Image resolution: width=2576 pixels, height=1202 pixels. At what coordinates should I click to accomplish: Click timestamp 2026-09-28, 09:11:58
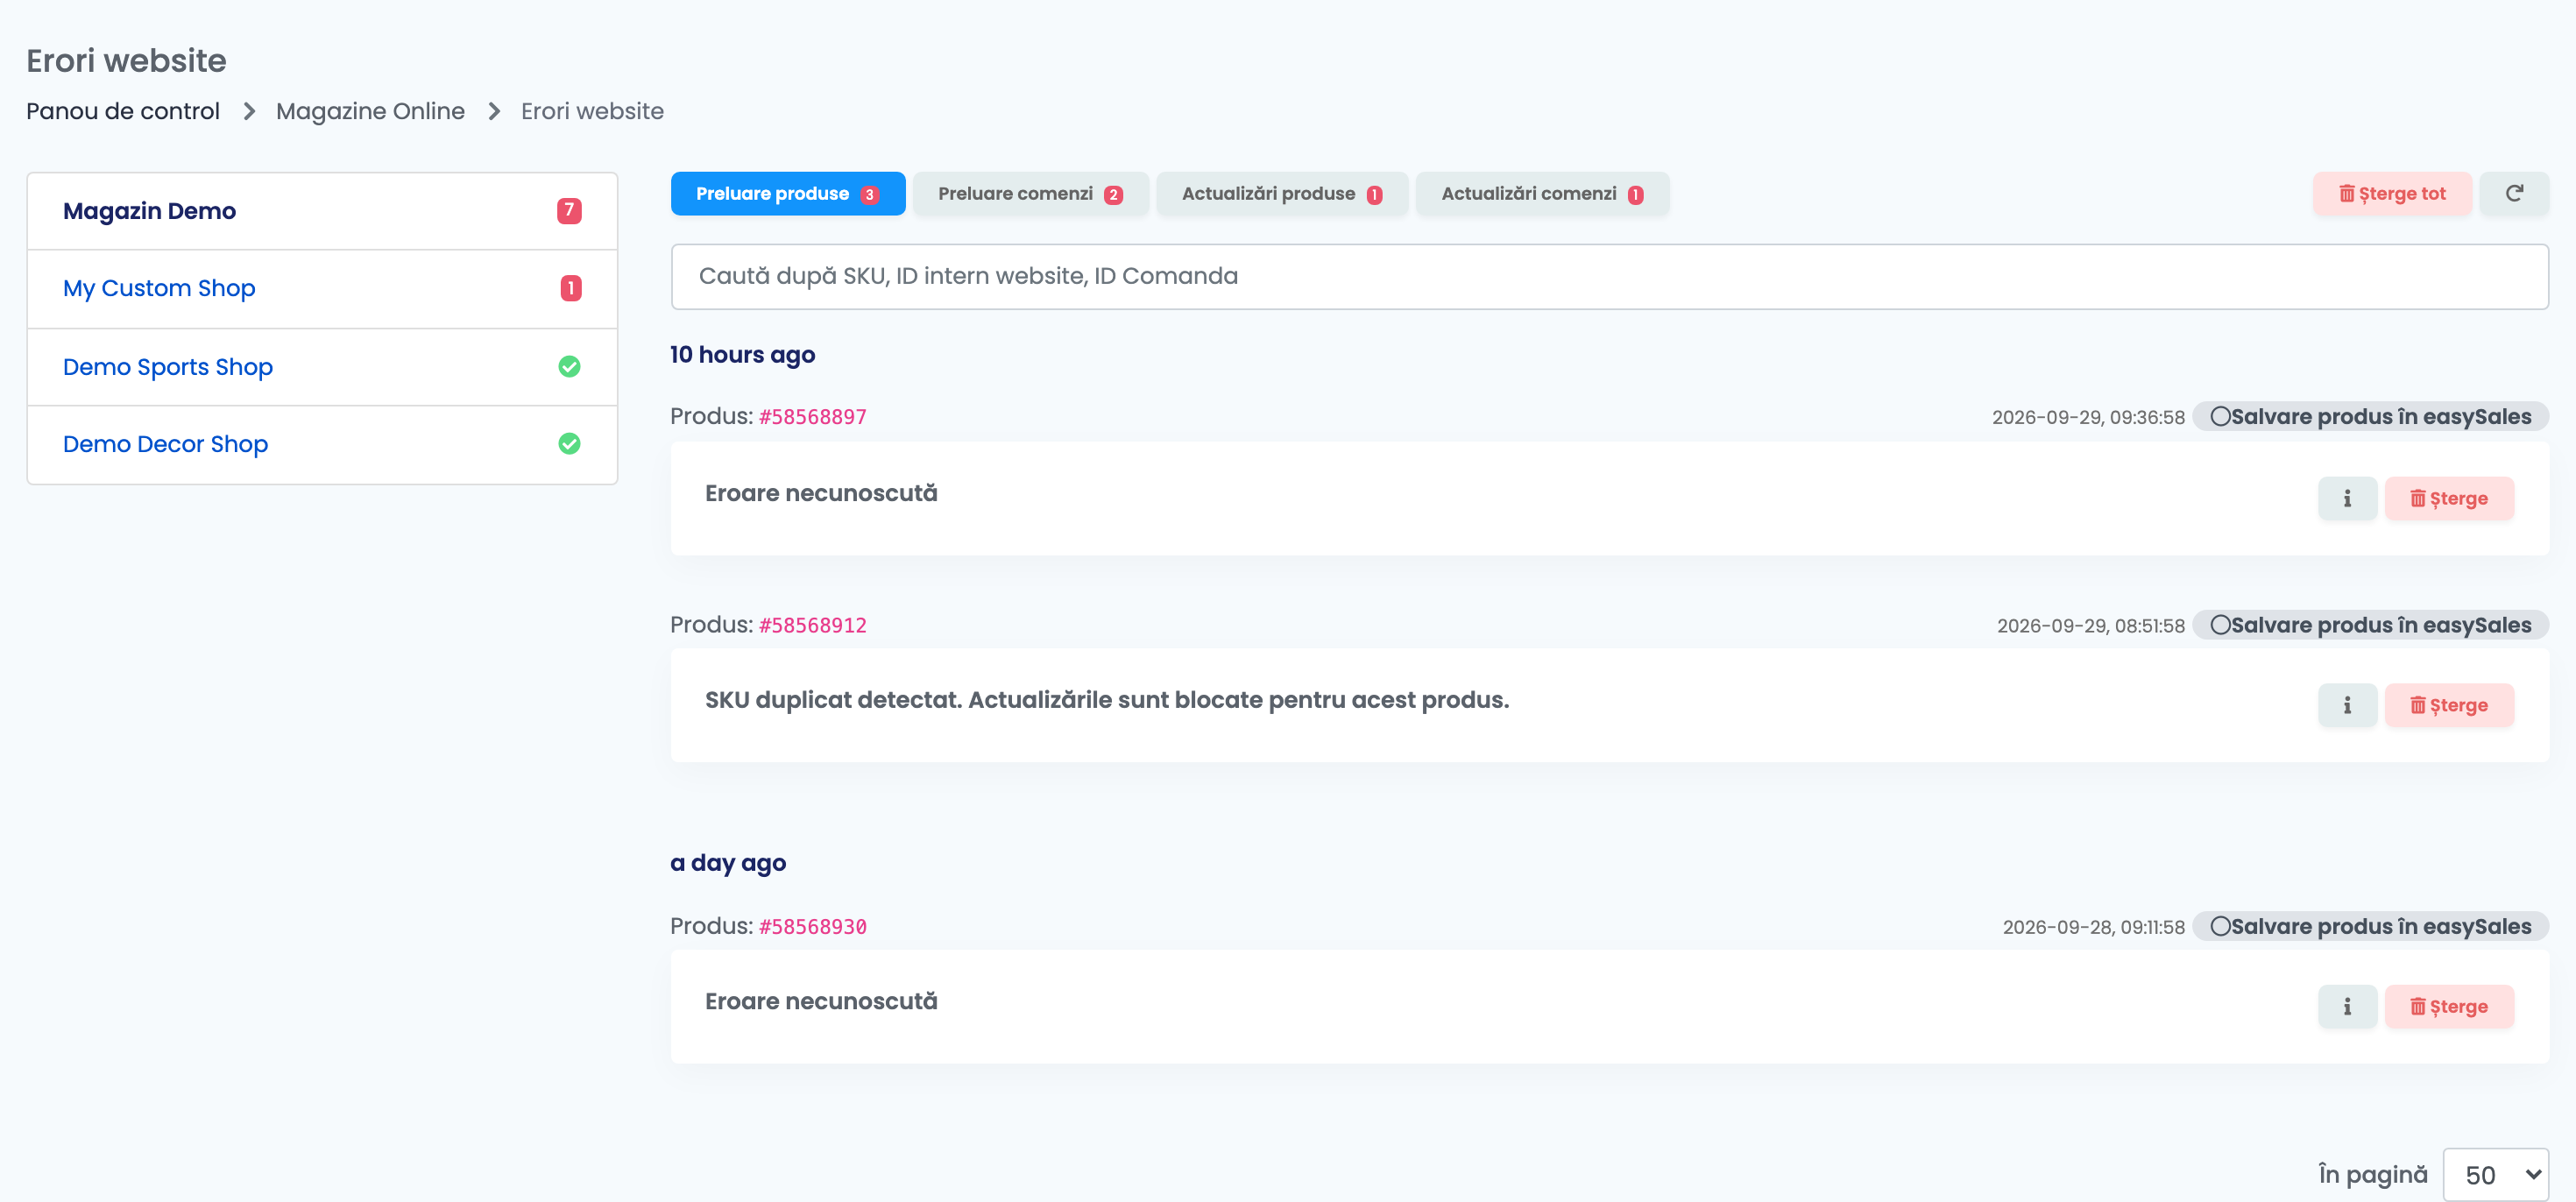coord(2094,927)
